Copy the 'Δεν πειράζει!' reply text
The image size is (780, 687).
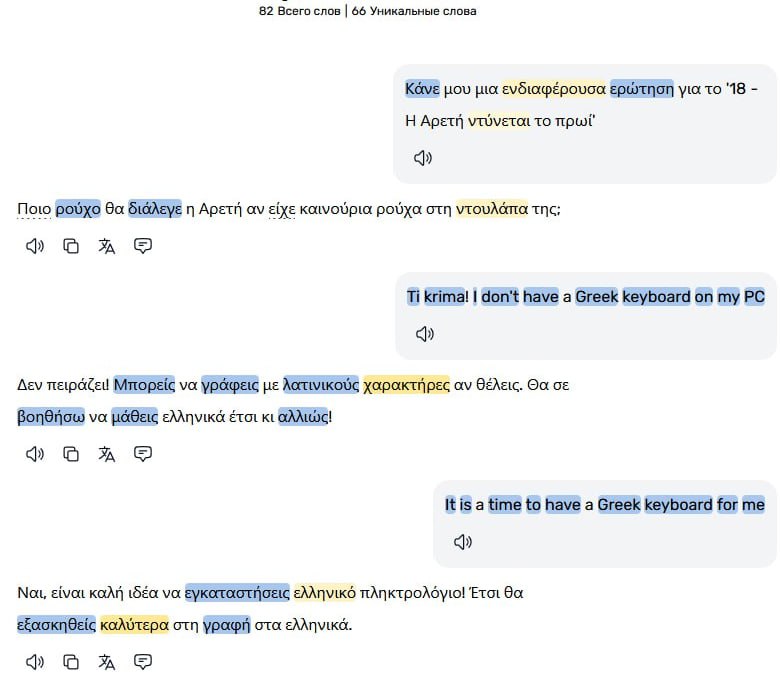[x=71, y=454]
